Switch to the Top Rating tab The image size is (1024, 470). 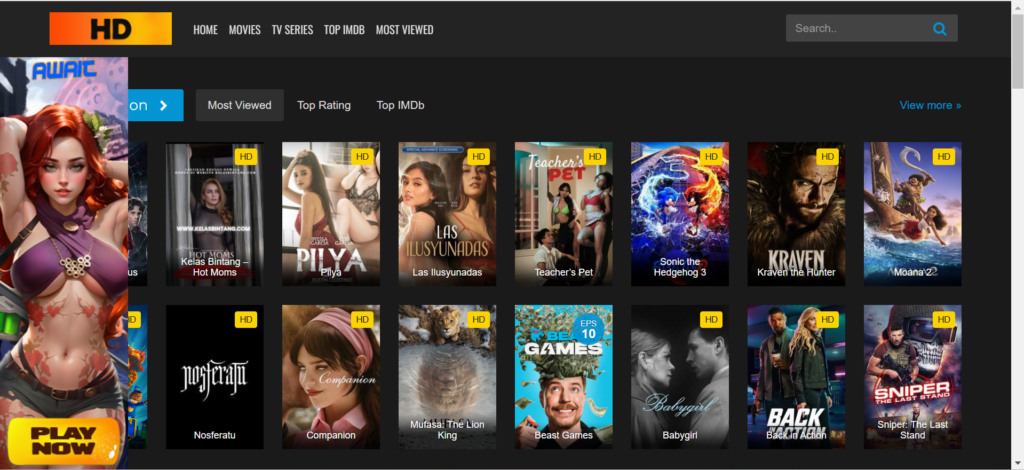pos(324,105)
